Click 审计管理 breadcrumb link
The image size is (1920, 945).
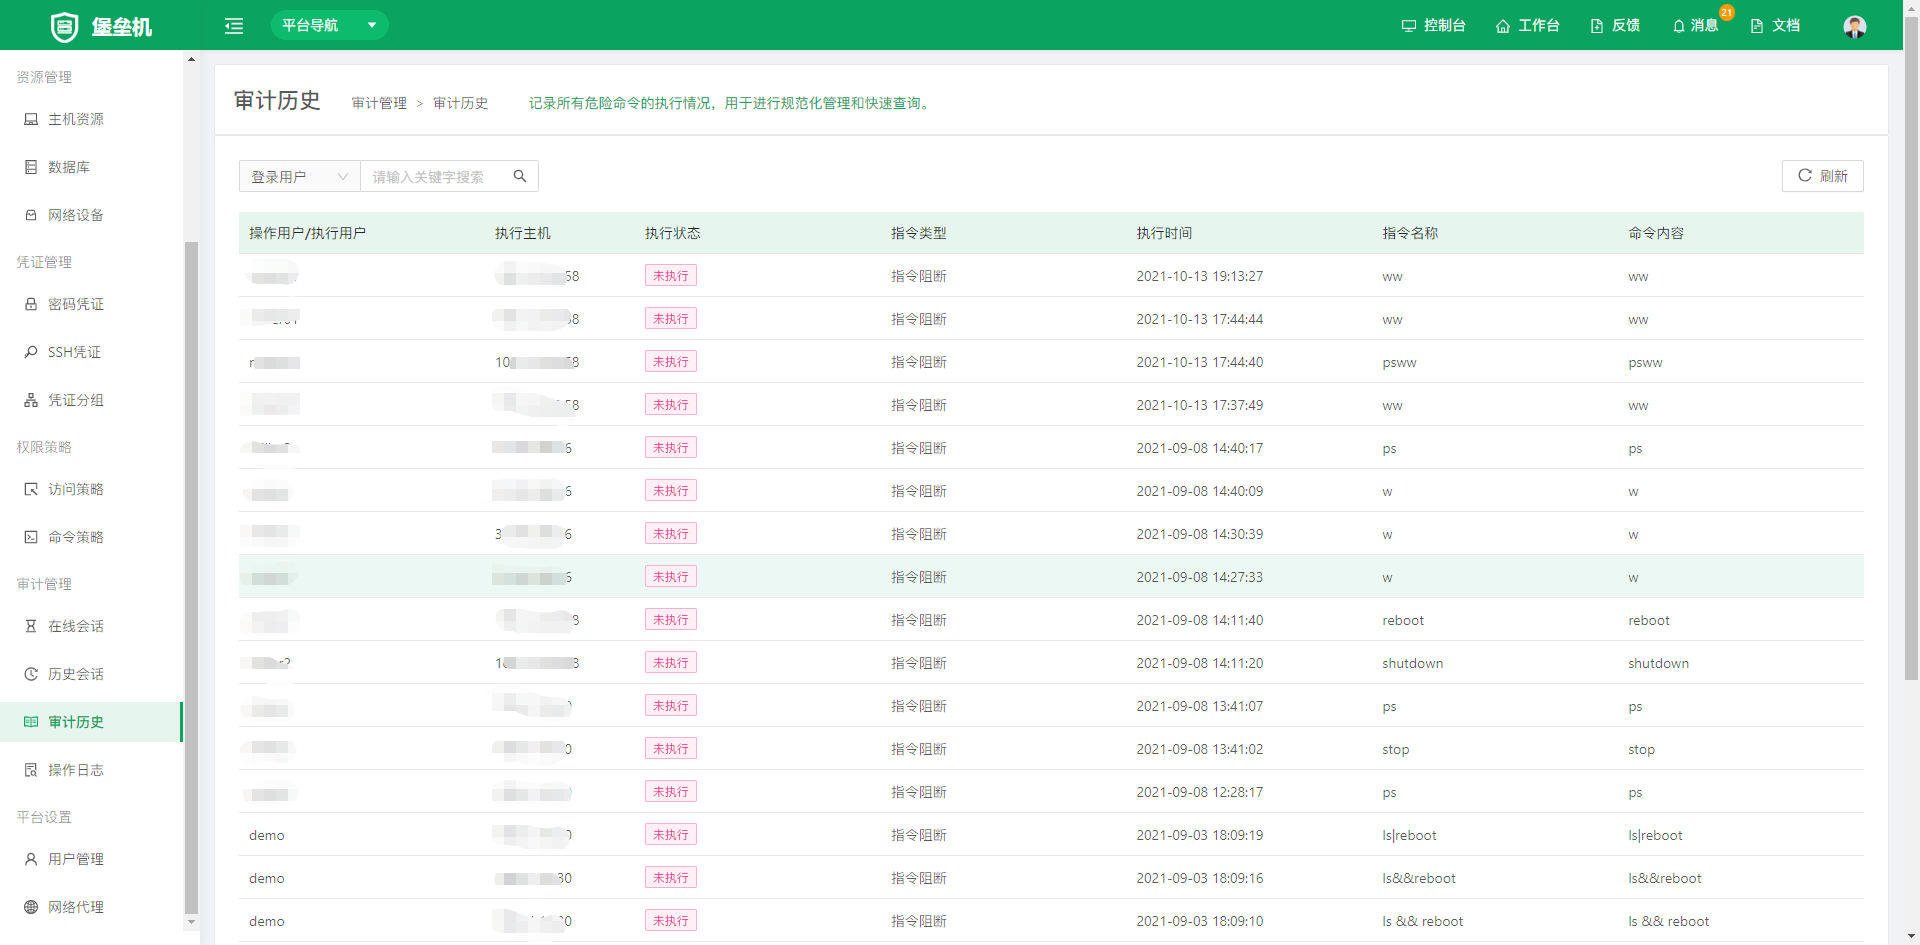[x=379, y=103]
